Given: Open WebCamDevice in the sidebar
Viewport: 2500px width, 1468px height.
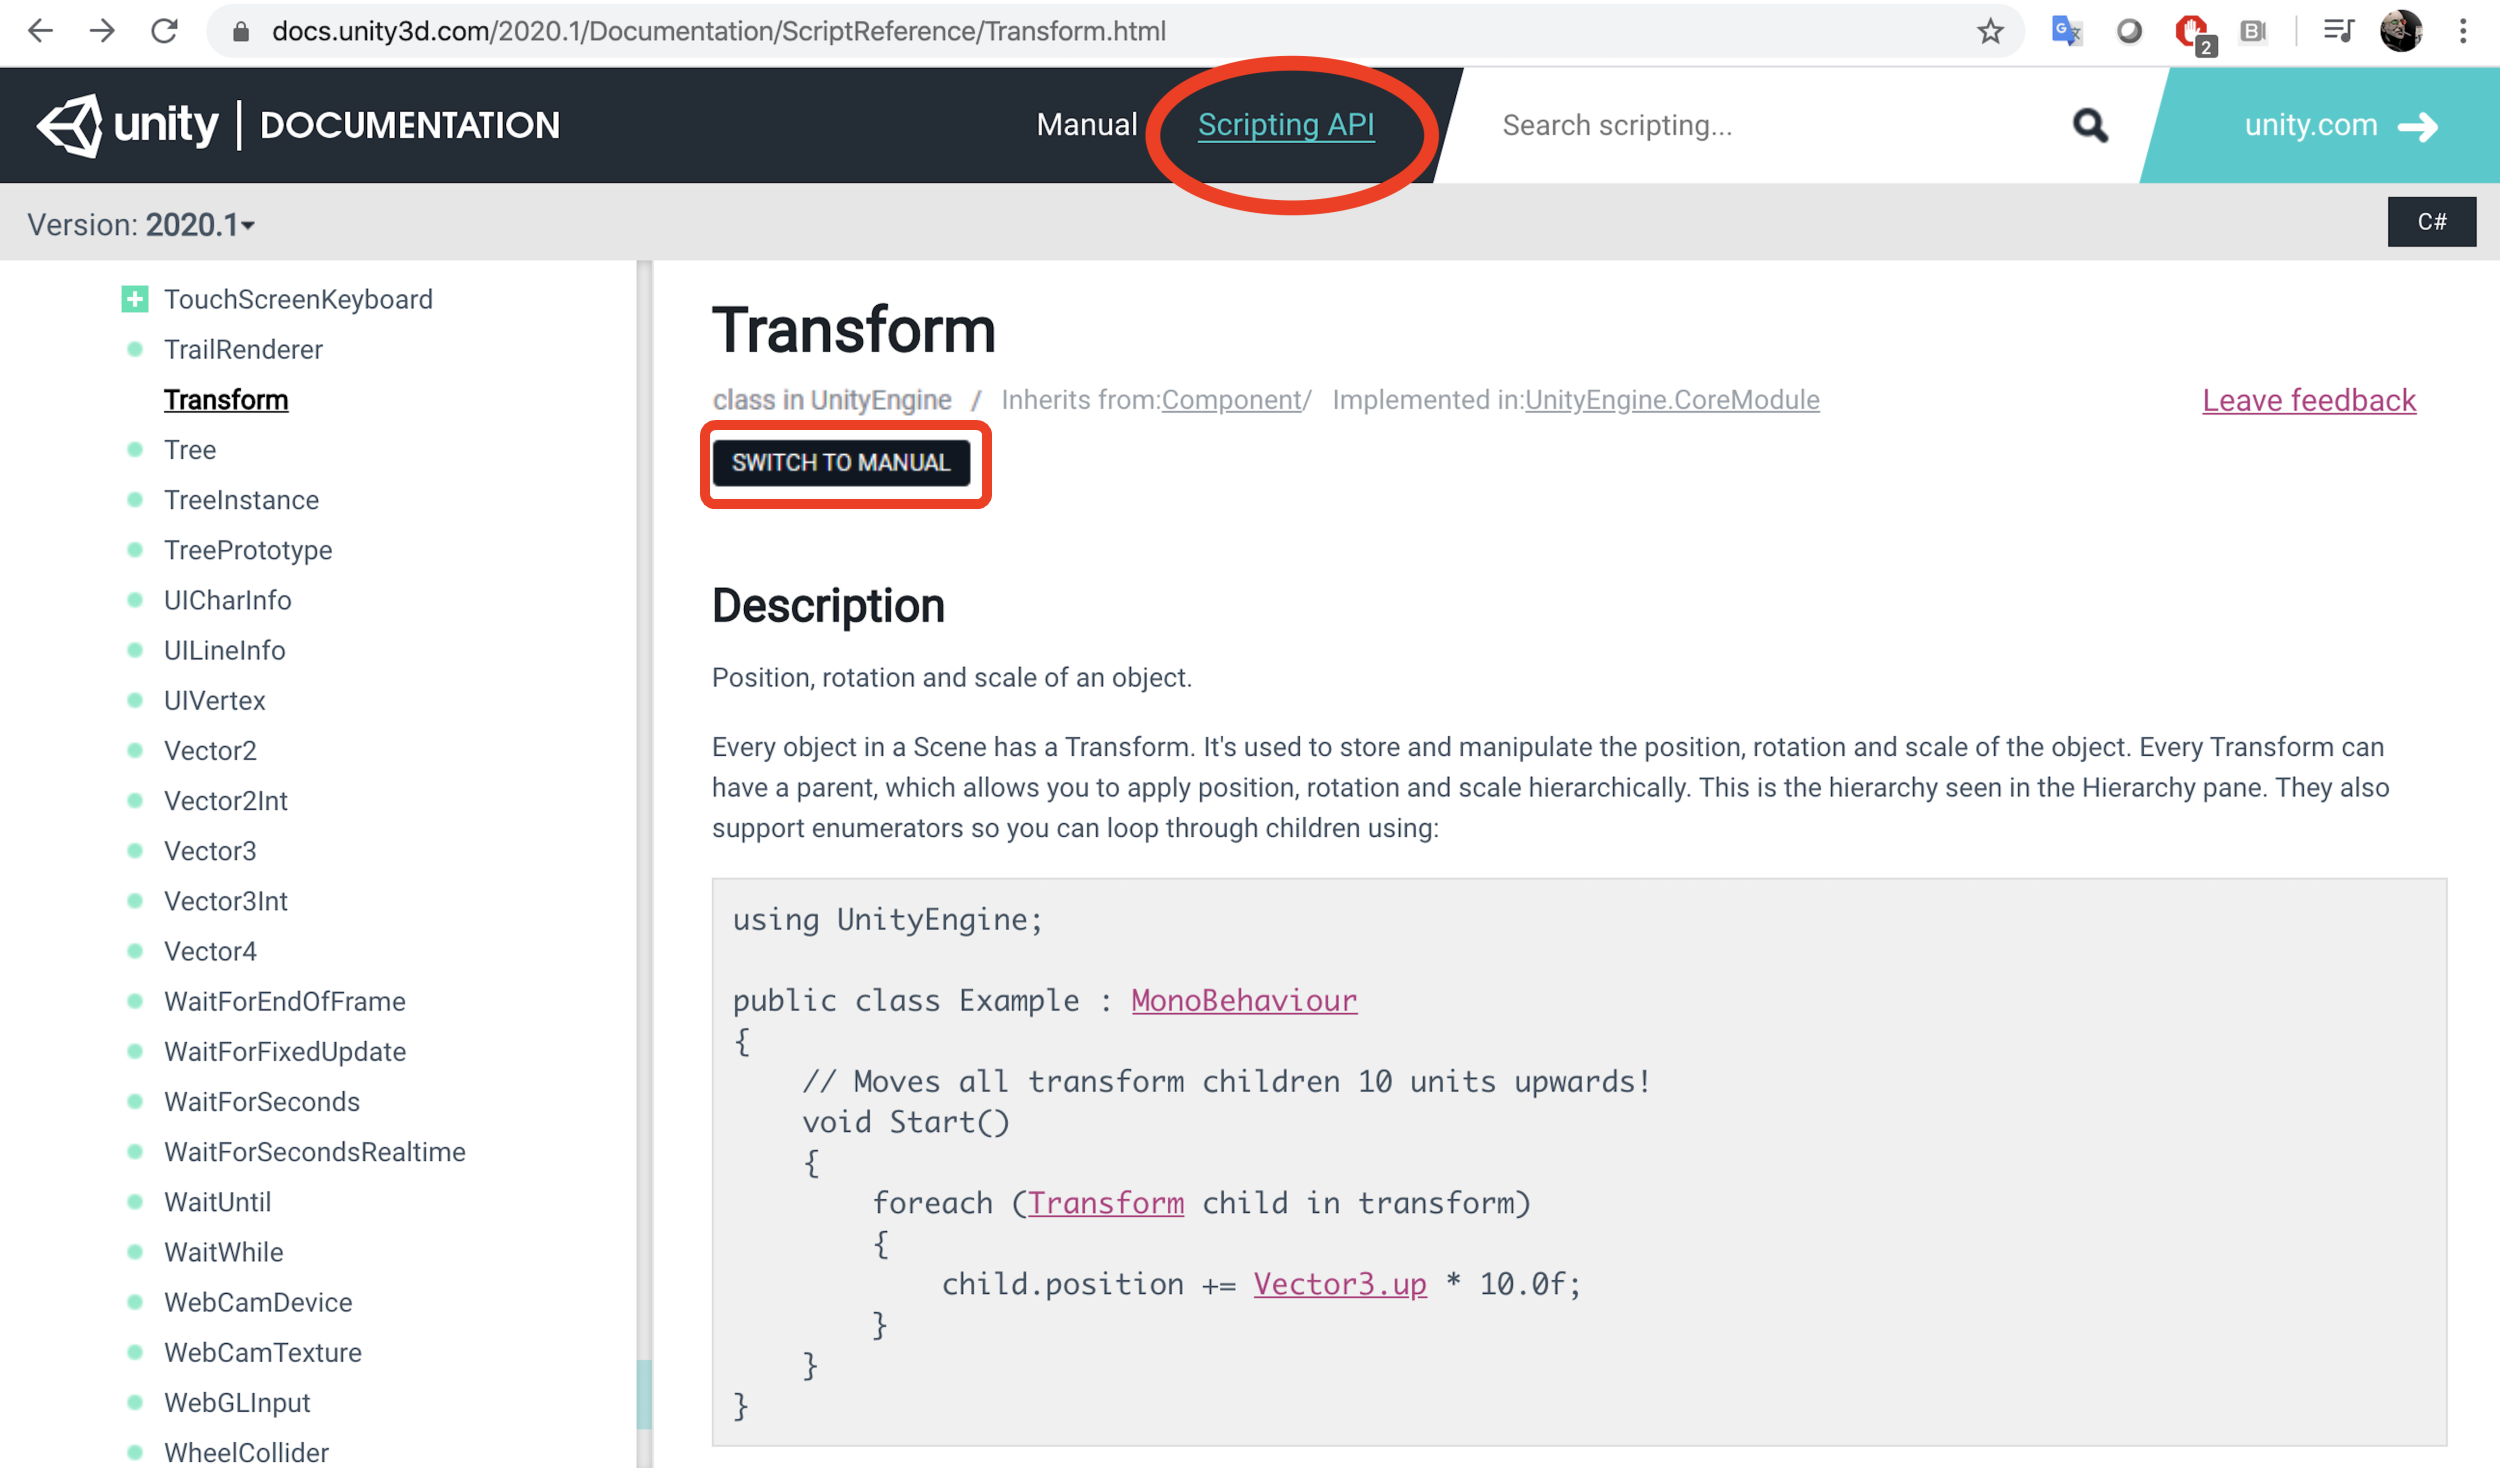Looking at the screenshot, I should (258, 1301).
